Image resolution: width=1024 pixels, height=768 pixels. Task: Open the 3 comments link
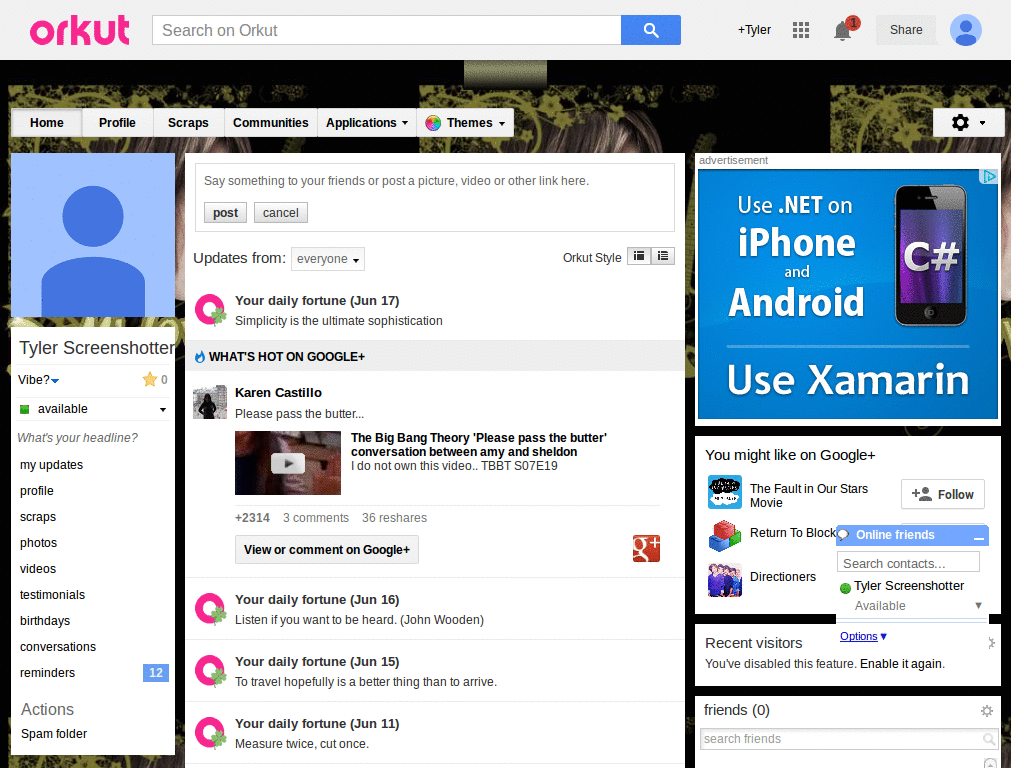(x=316, y=518)
